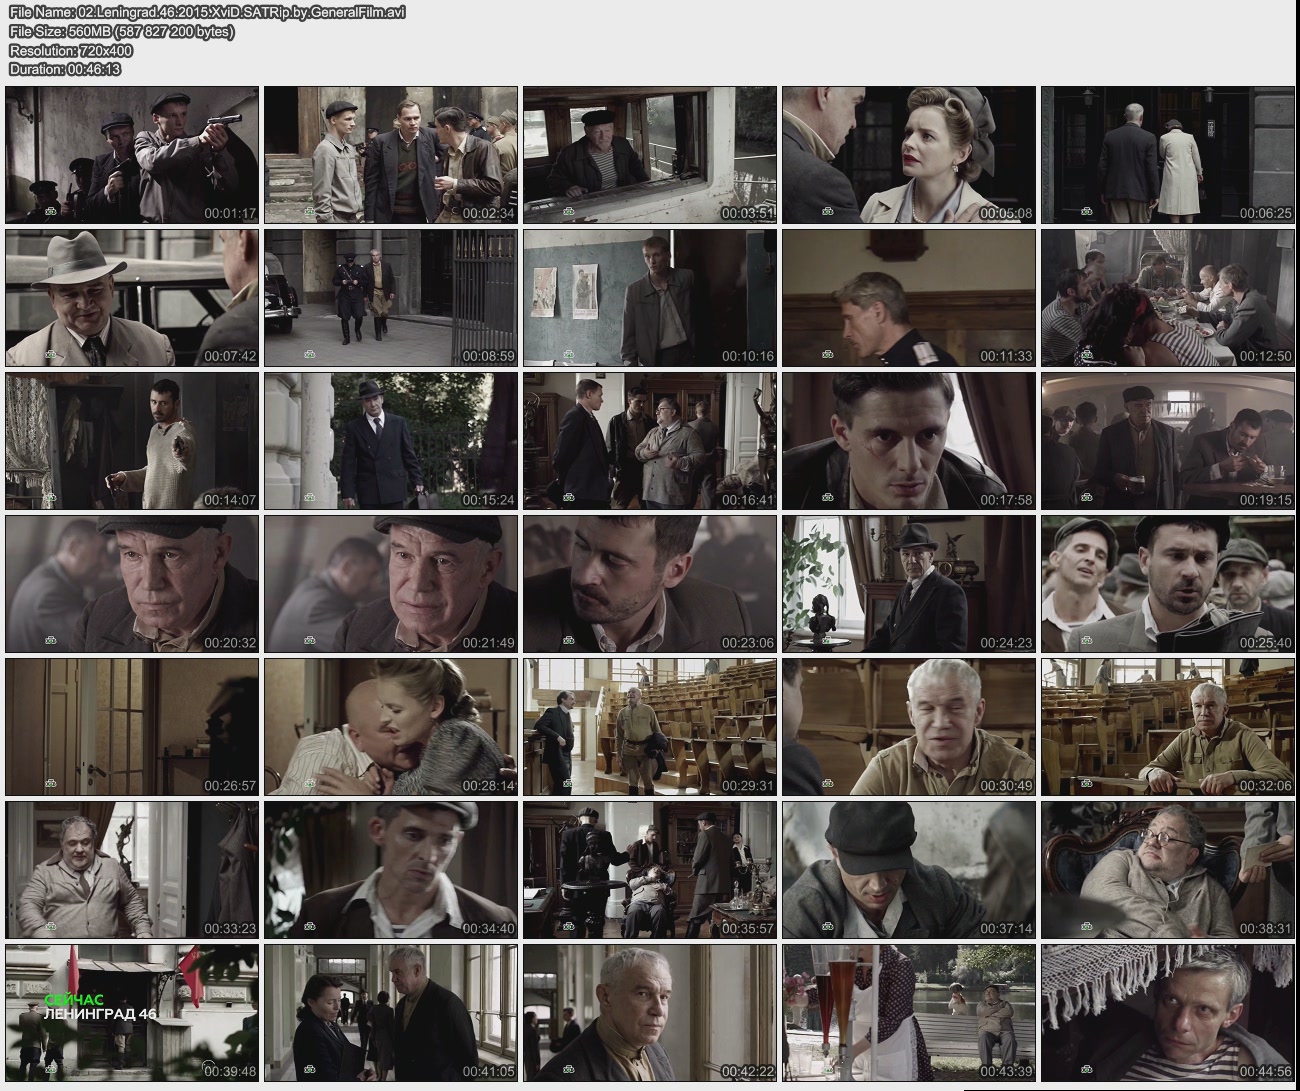Open the thumbnail at 00:17:58
This screenshot has width=1300, height=1091.
point(908,441)
